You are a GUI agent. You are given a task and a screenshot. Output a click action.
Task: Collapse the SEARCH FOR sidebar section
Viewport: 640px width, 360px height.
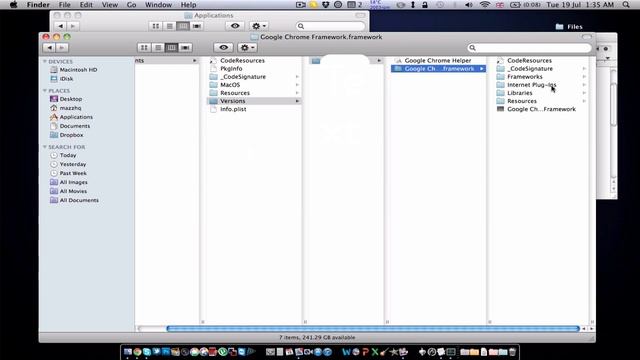pos(44,147)
